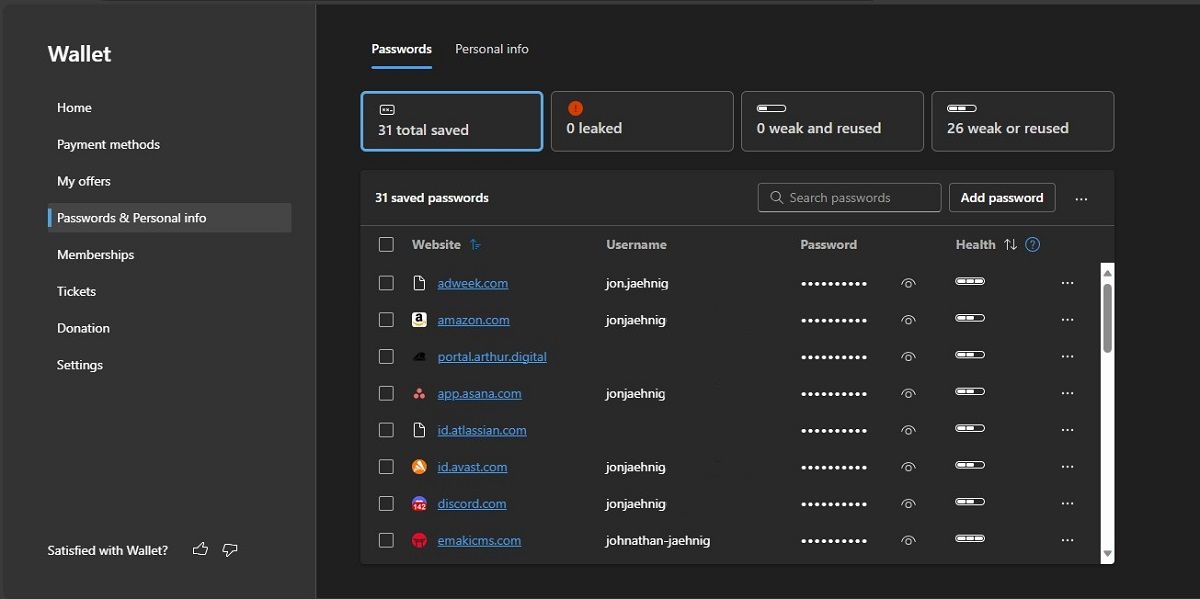Open the more options menu beside Add password
Image resolution: width=1200 pixels, height=599 pixels.
(x=1081, y=197)
